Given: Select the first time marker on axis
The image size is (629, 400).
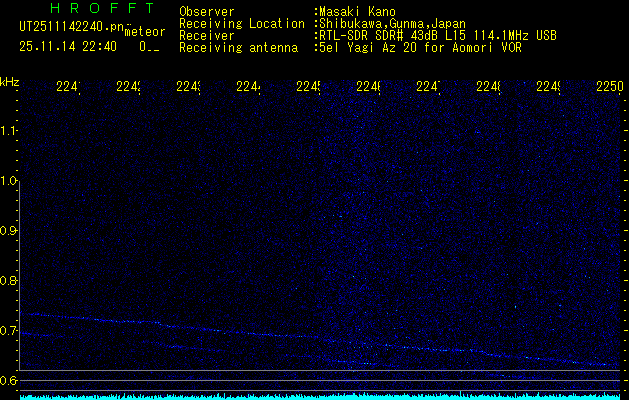Looking at the screenshot, I should pyautogui.click(x=68, y=88).
